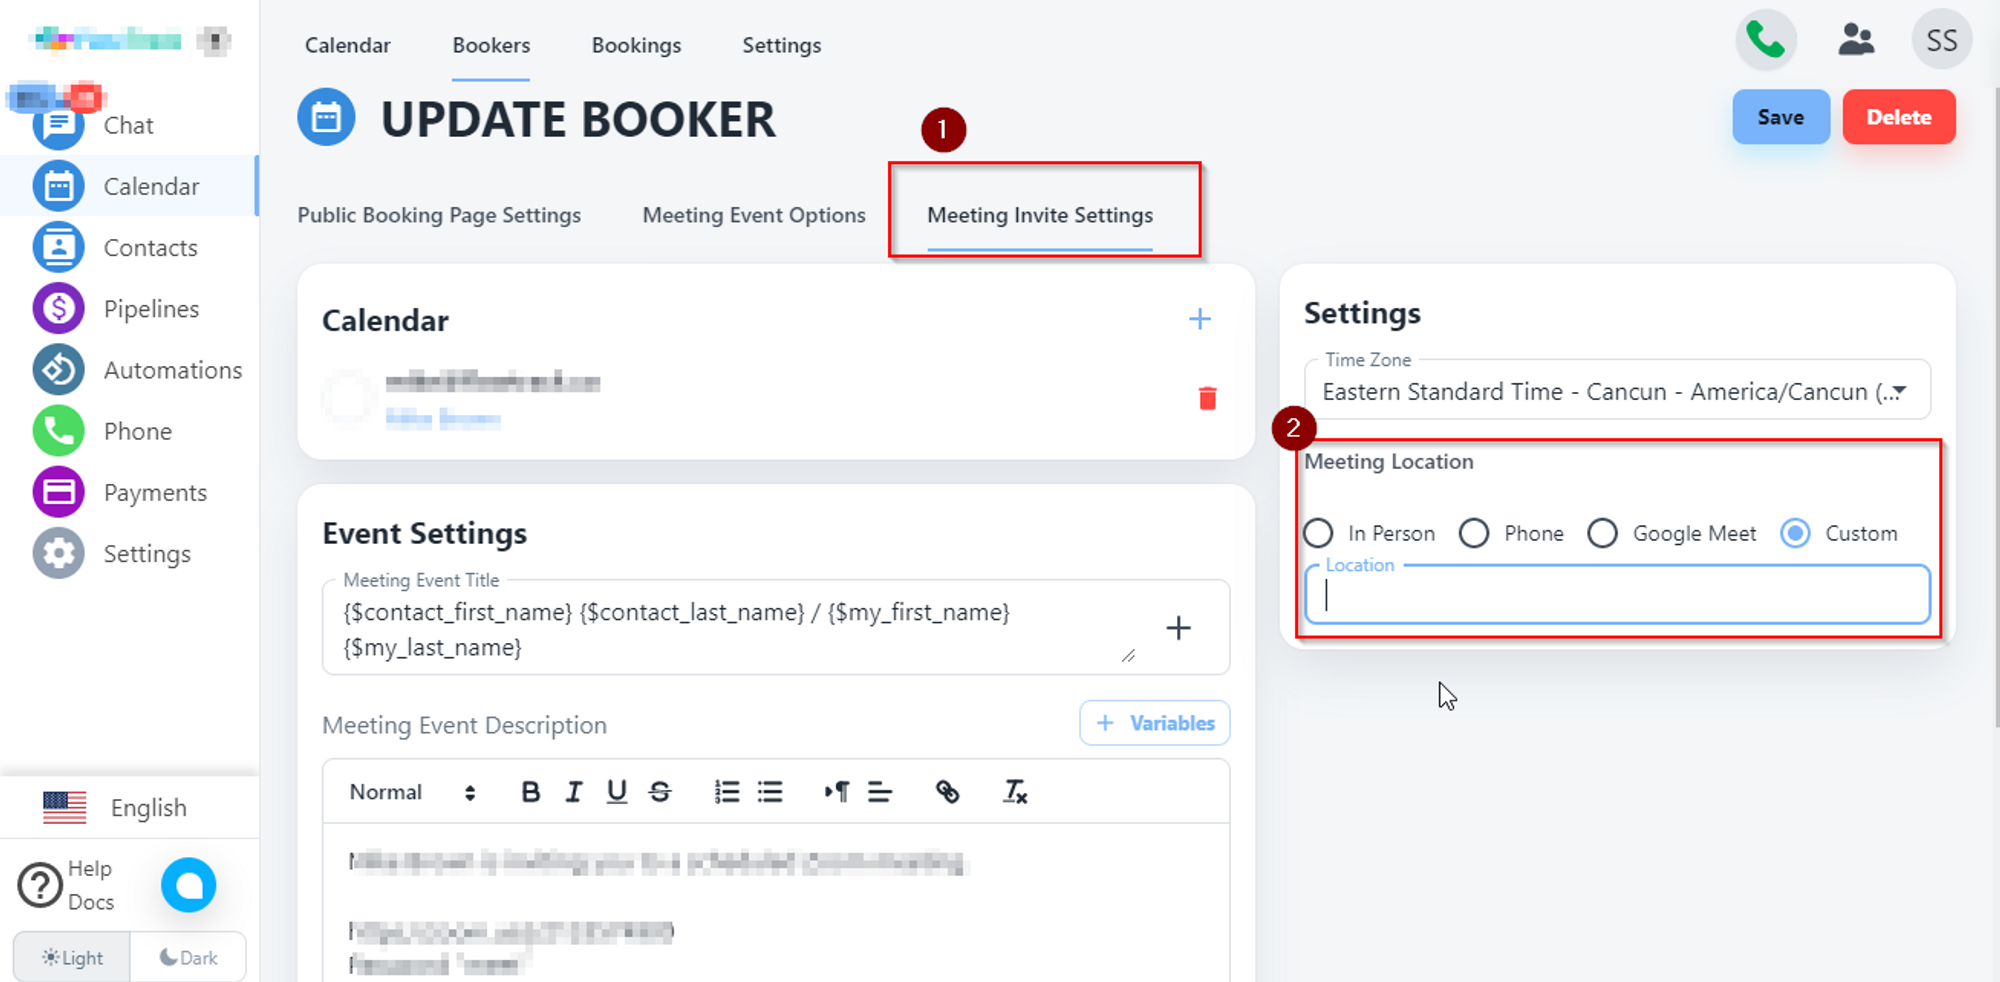Open the Bookings tab
This screenshot has height=982, width=2000.
(x=636, y=45)
